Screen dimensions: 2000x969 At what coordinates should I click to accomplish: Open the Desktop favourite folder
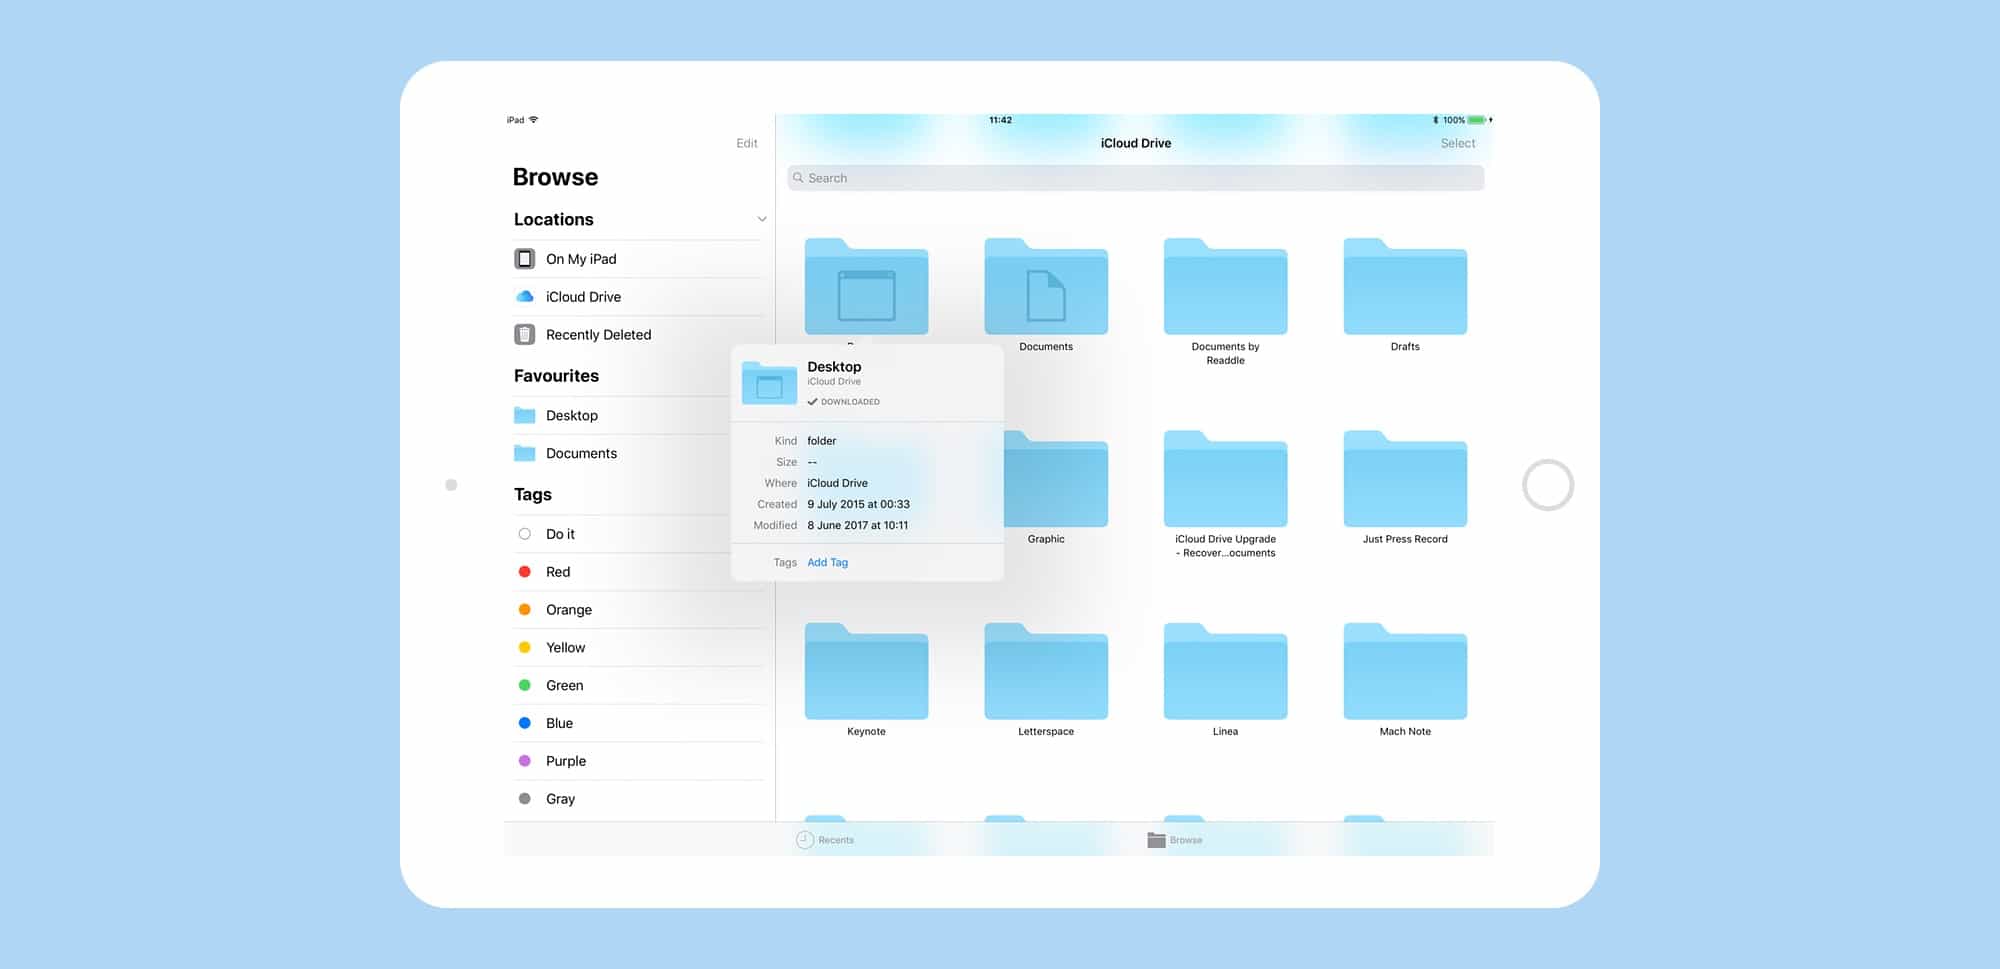point(572,415)
